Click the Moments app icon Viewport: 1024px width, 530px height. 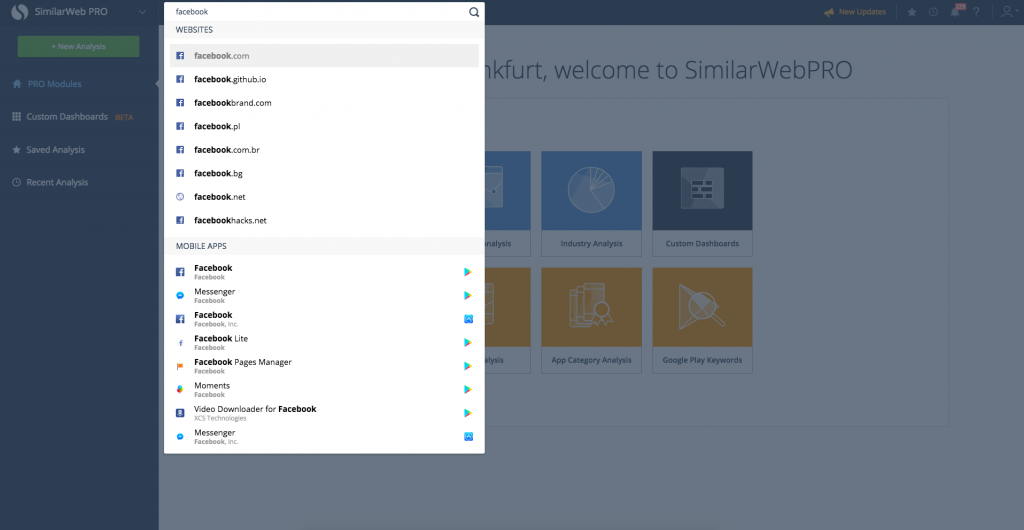point(180,389)
